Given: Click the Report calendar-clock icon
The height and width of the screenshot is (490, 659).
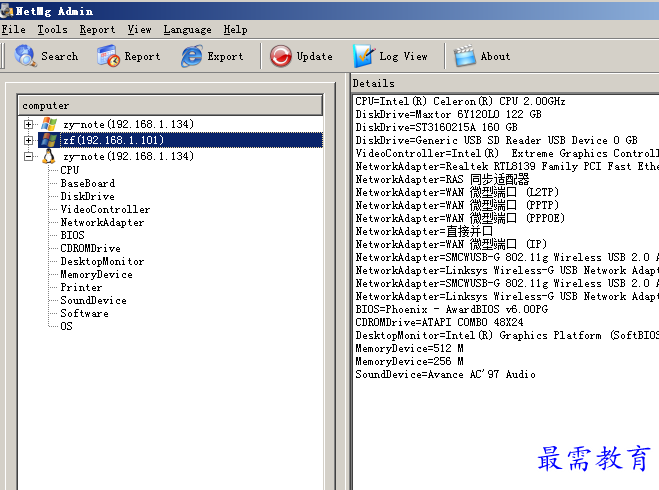Looking at the screenshot, I should [x=108, y=56].
